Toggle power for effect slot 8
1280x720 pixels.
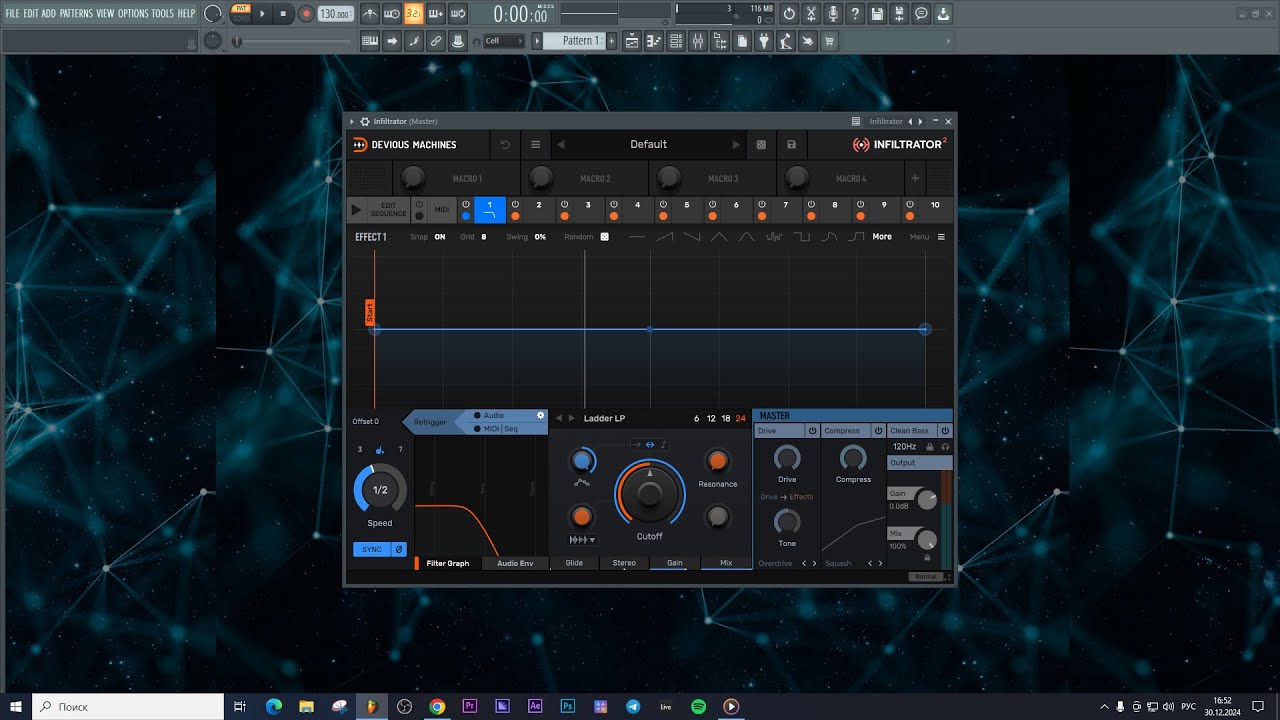pyautogui.click(x=811, y=204)
